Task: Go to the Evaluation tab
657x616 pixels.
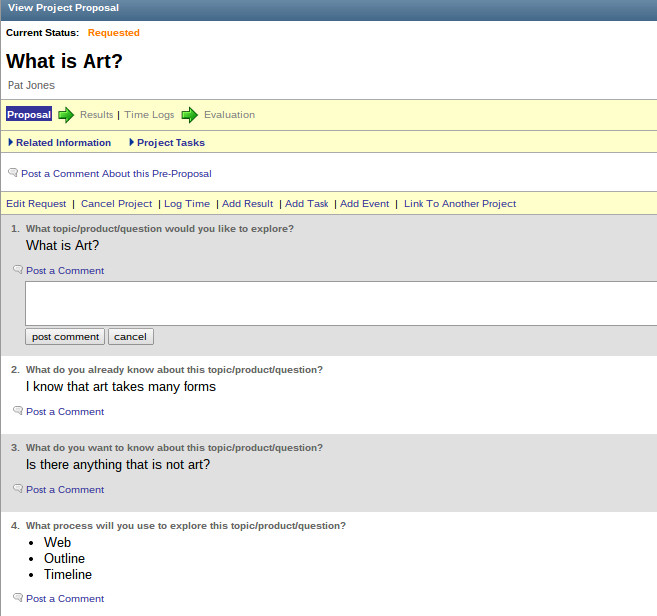Action: 229,115
